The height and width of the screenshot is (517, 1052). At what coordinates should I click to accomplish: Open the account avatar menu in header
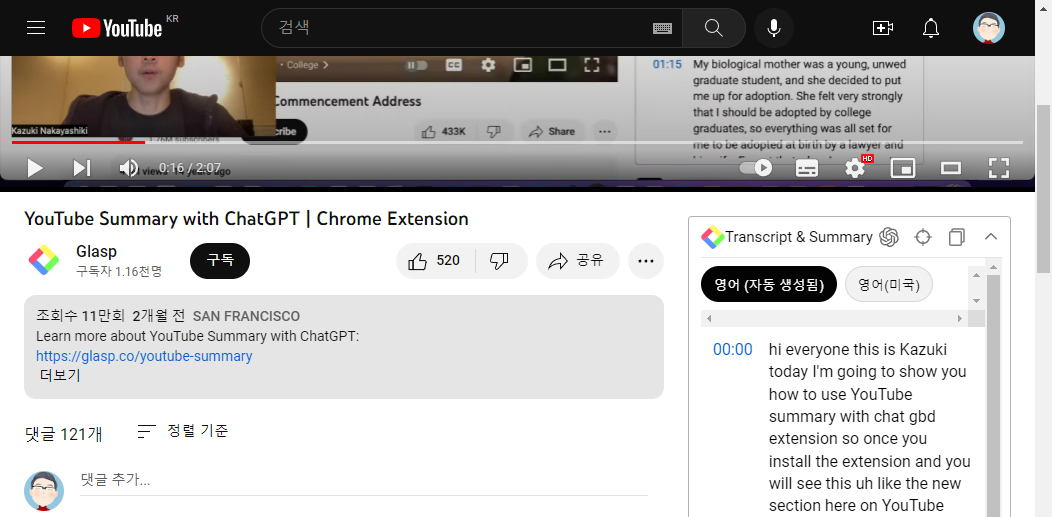pos(989,27)
